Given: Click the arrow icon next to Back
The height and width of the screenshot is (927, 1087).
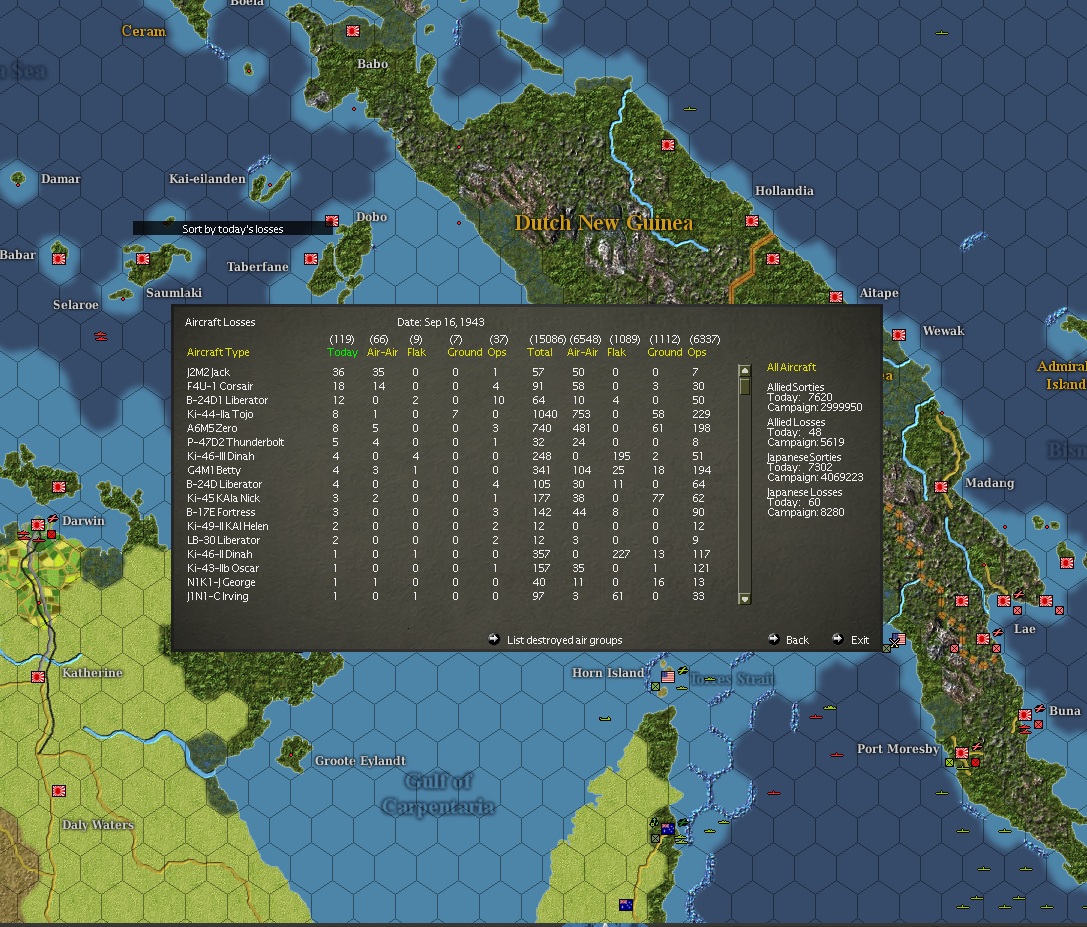Looking at the screenshot, I should (x=774, y=639).
